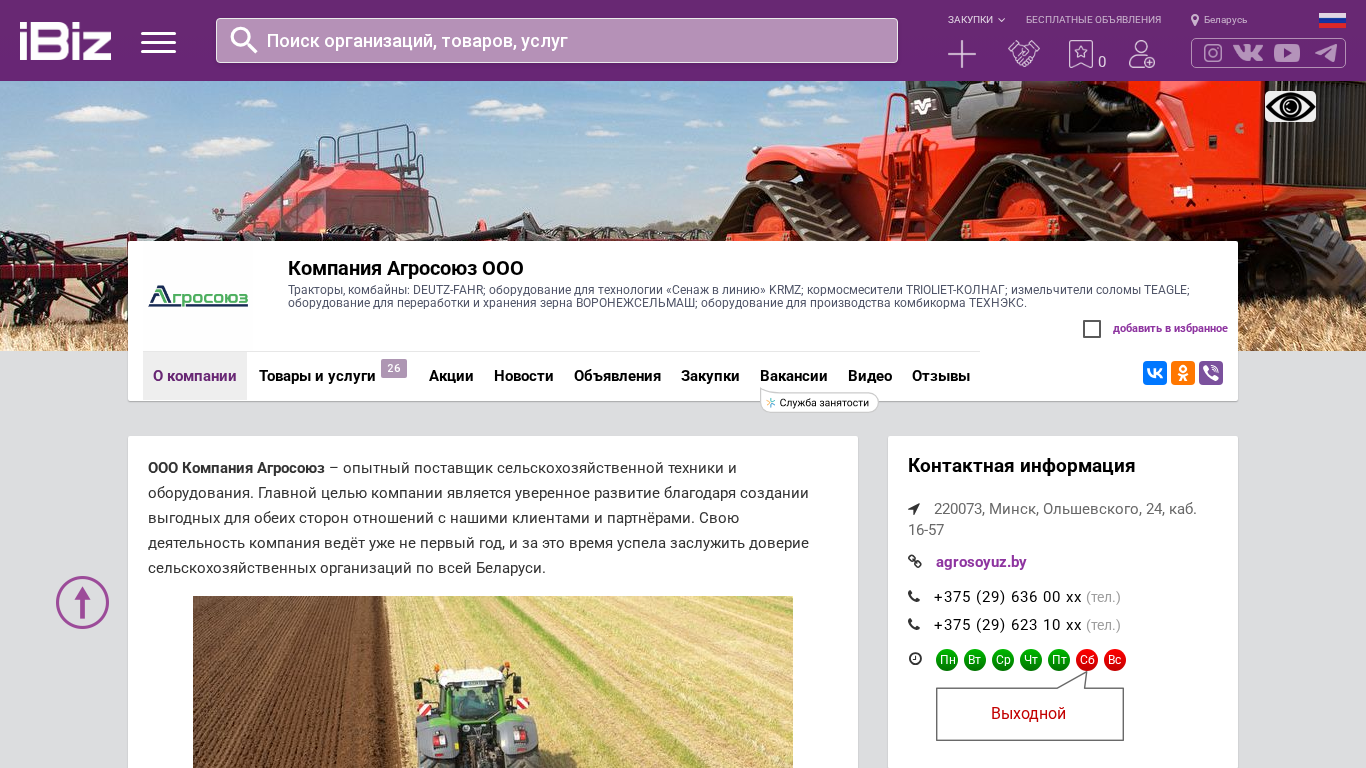Switch to О компании tab
This screenshot has height=768, width=1366.
tap(195, 376)
